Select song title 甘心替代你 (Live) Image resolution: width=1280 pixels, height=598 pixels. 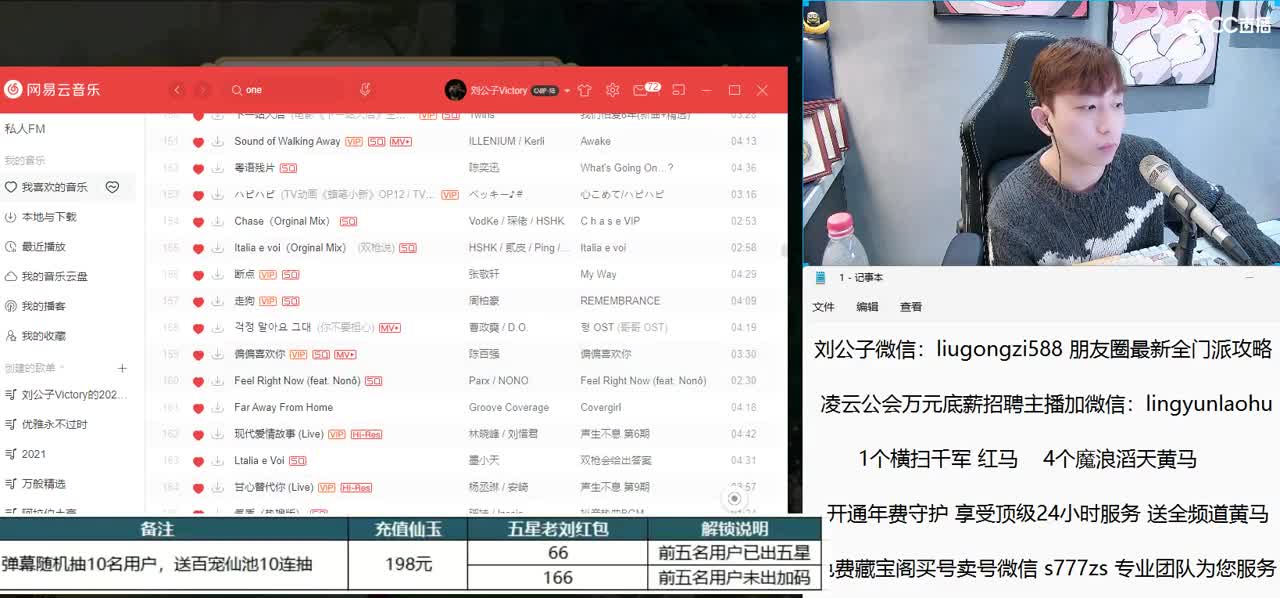coord(274,488)
